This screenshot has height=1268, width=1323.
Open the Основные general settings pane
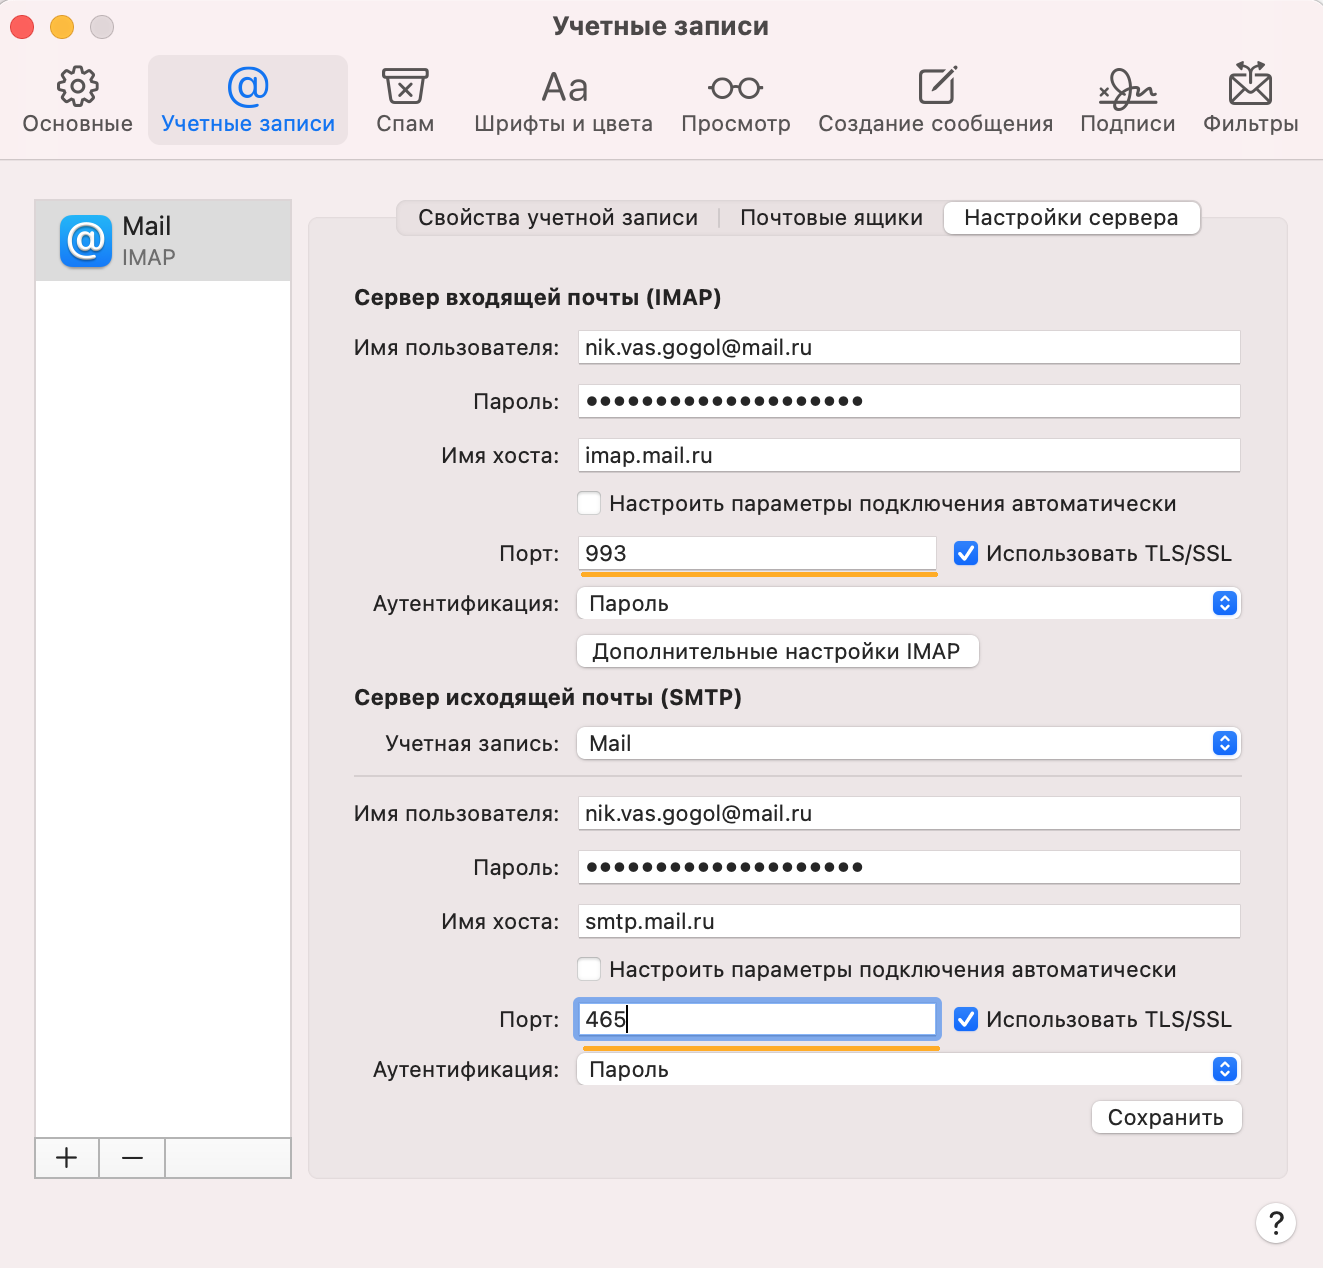click(x=77, y=100)
